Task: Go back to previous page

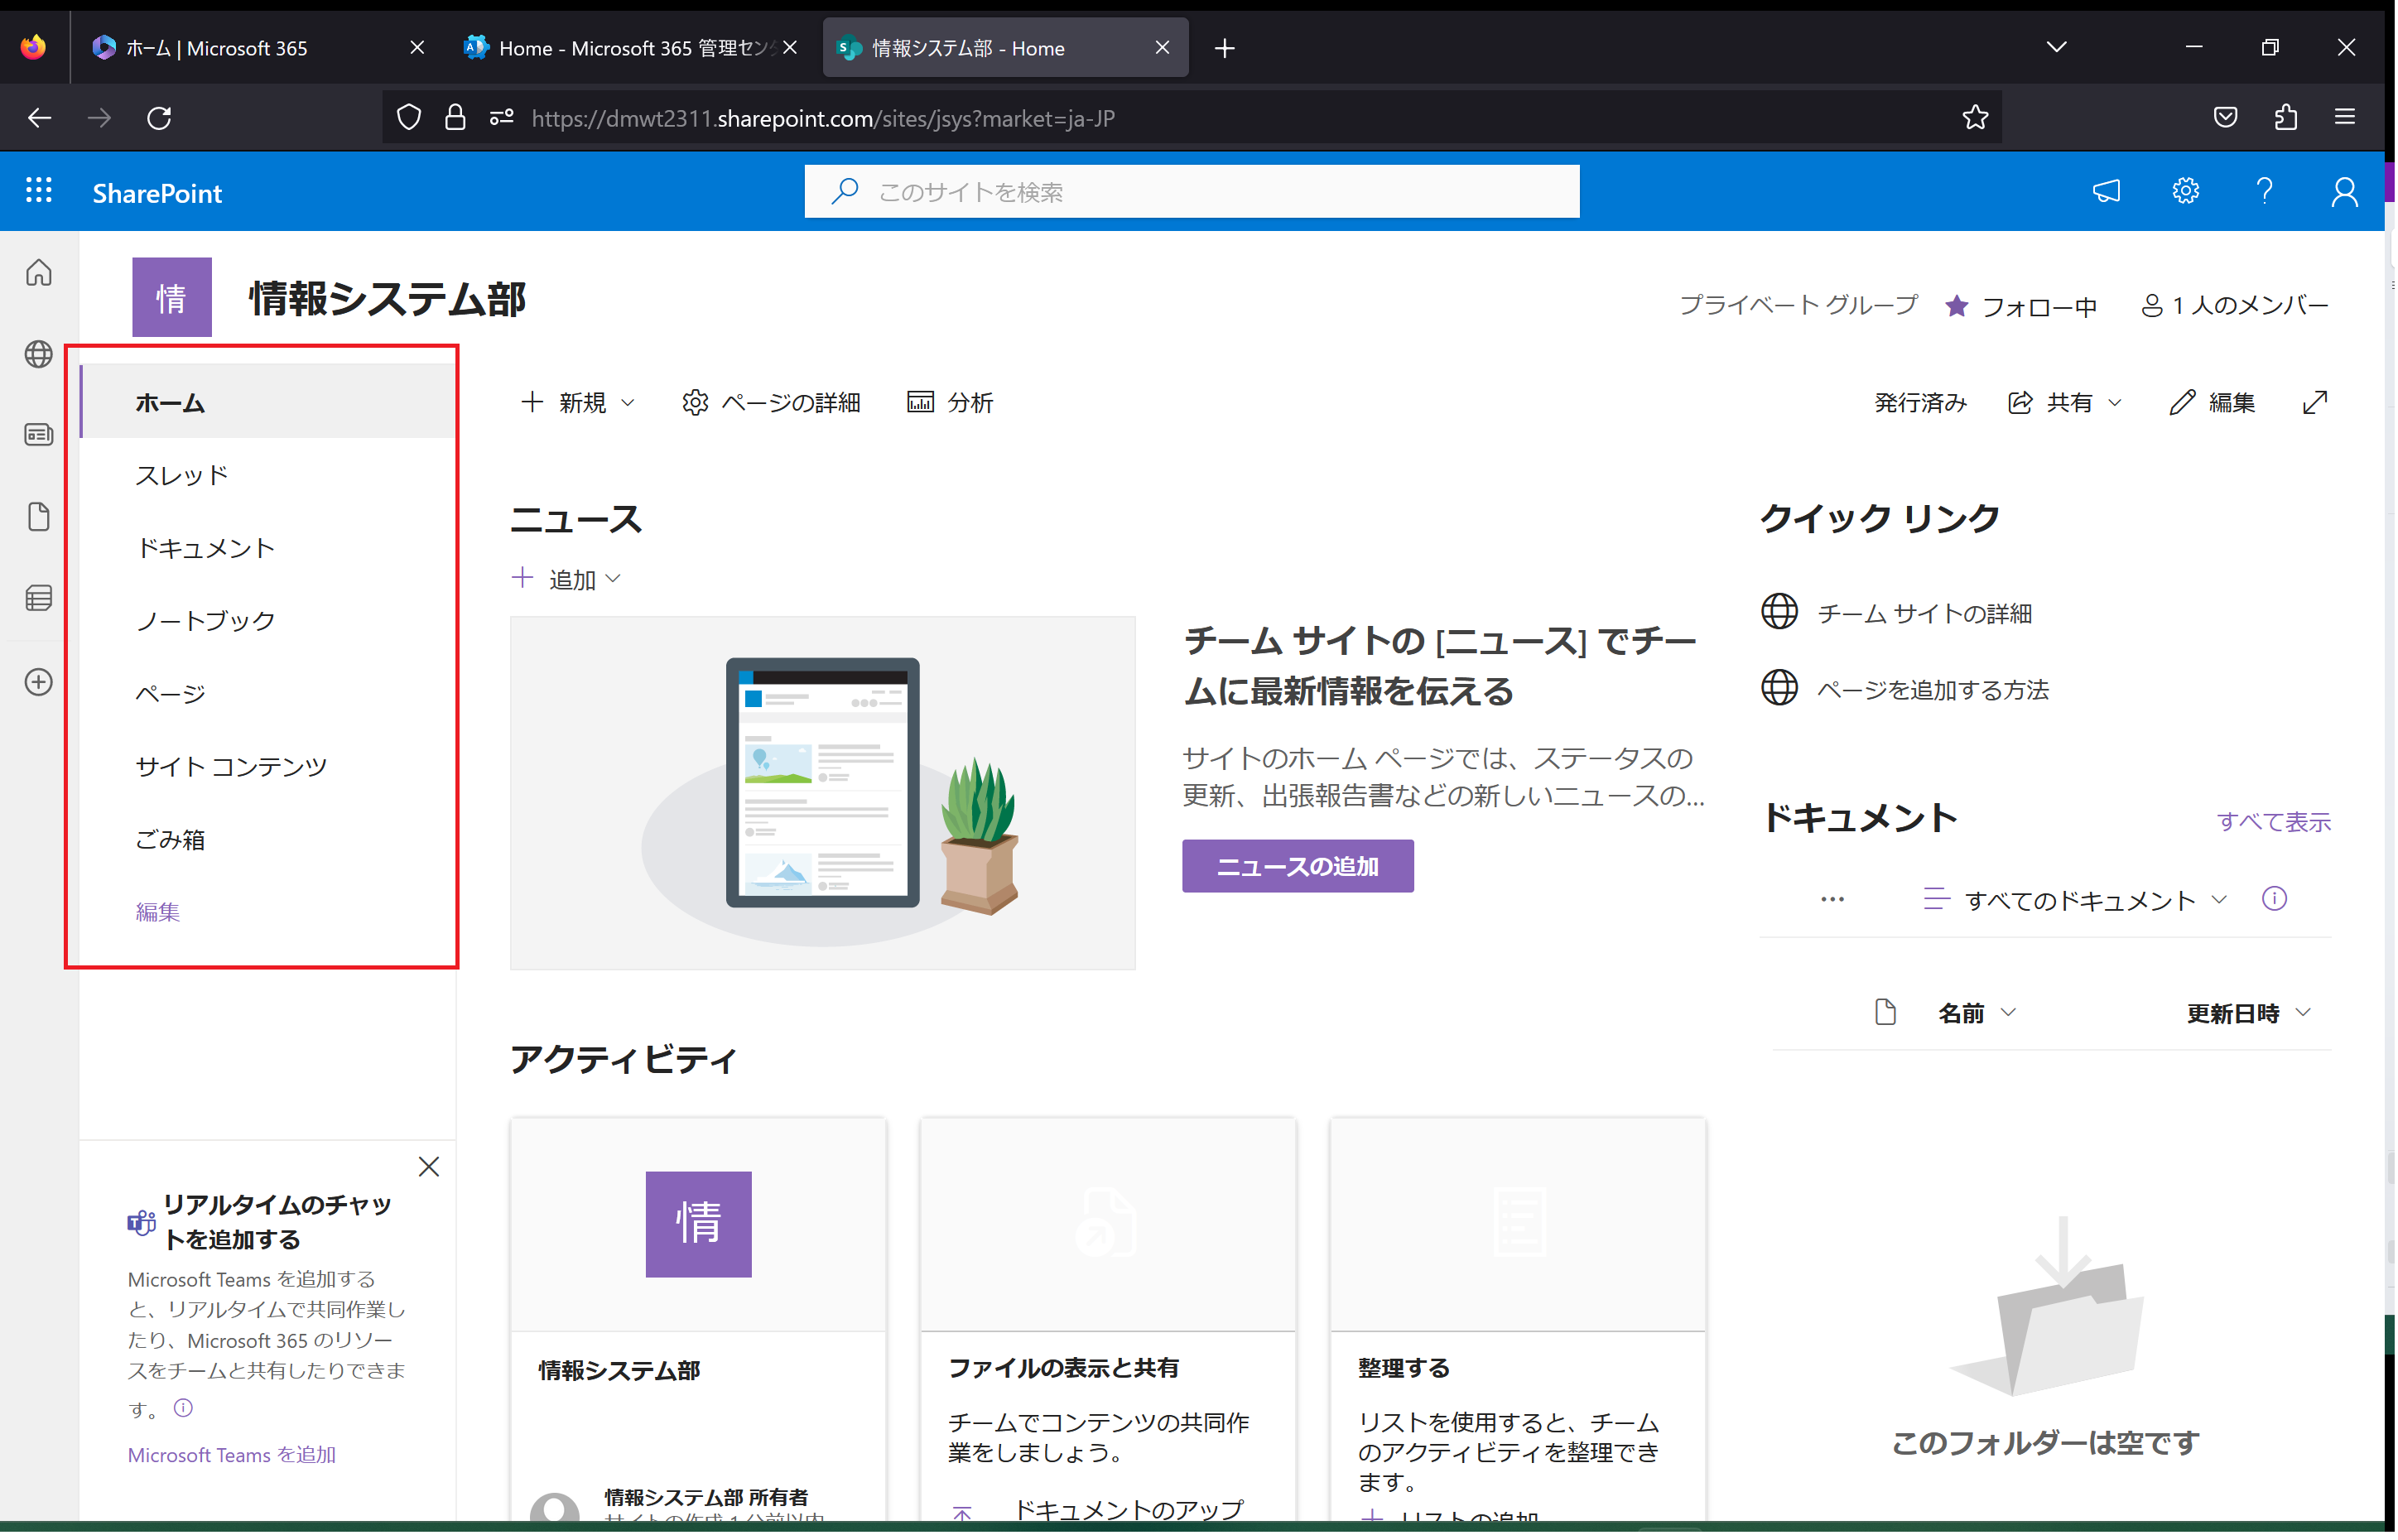Action: pyautogui.click(x=39, y=118)
